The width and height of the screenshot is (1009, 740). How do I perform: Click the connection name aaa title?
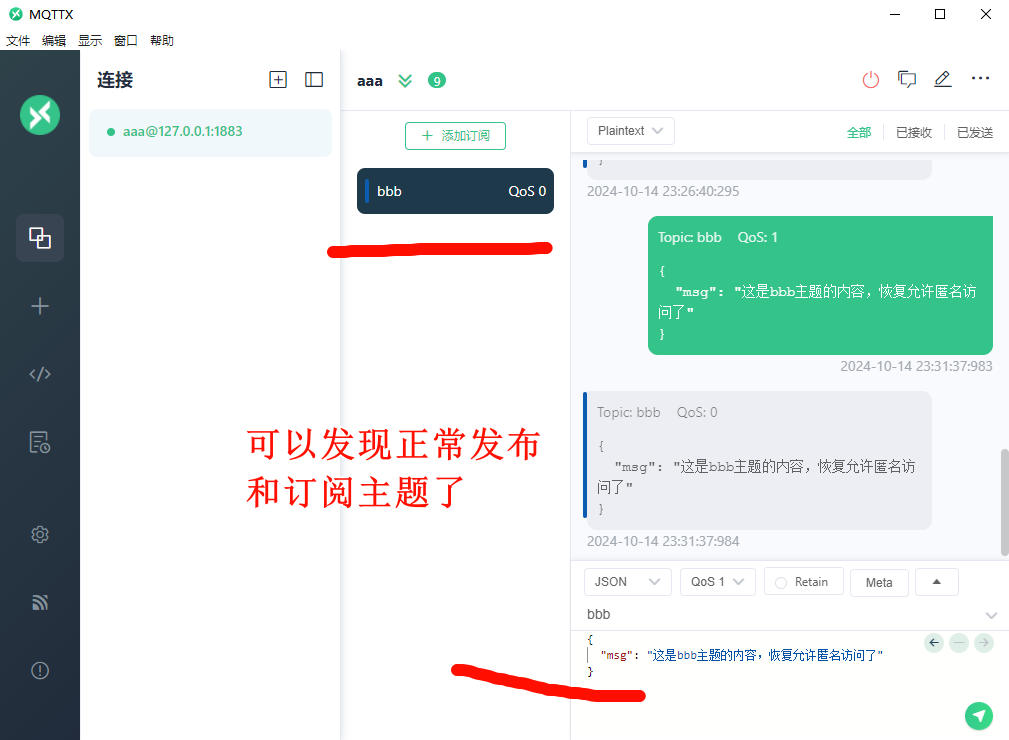(x=370, y=81)
